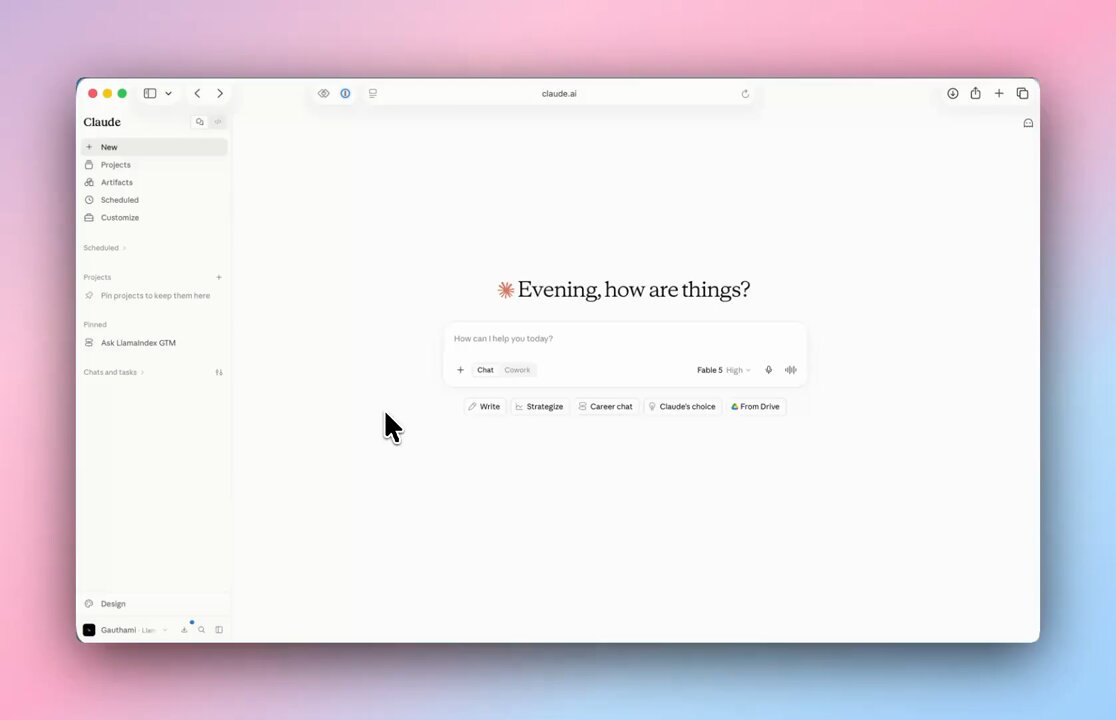The image size is (1116, 720).
Task: Select the code mode icon beside Claude logo
Action: (219, 122)
